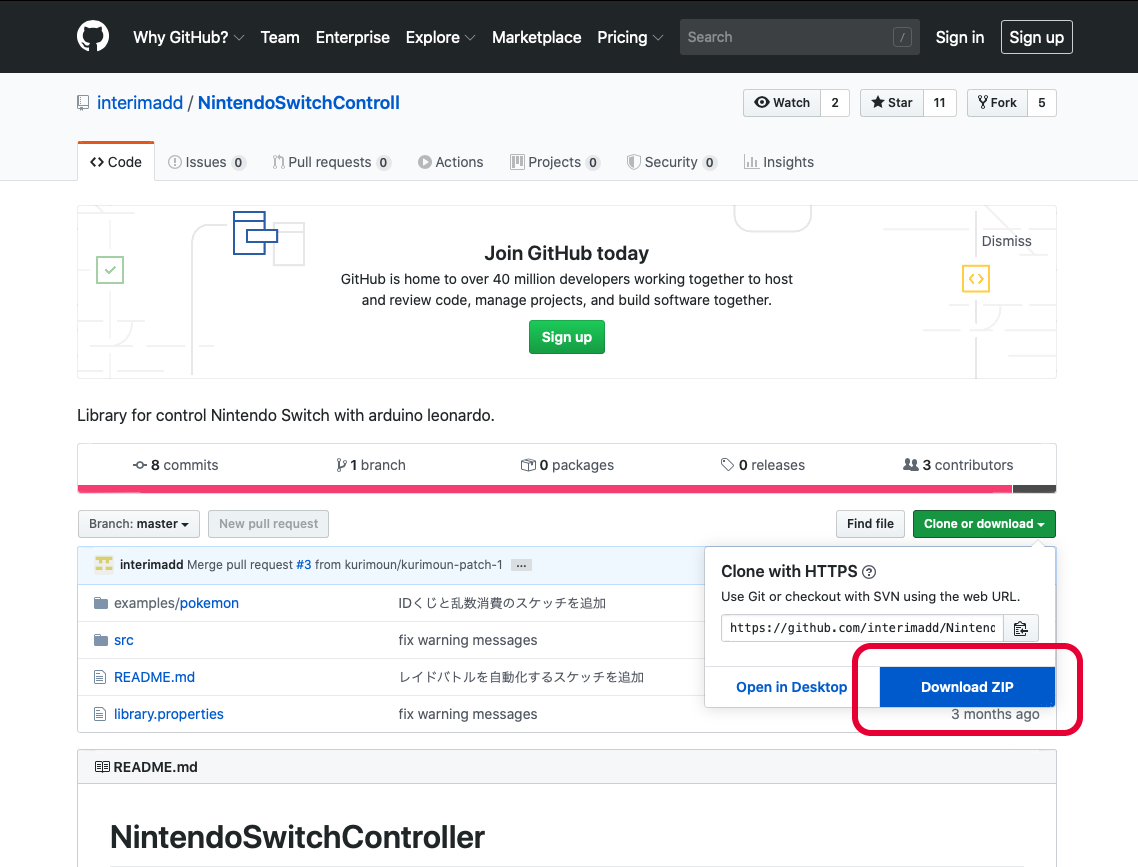Open the Pricing dropdown menu
The image size is (1138, 867).
click(x=629, y=37)
